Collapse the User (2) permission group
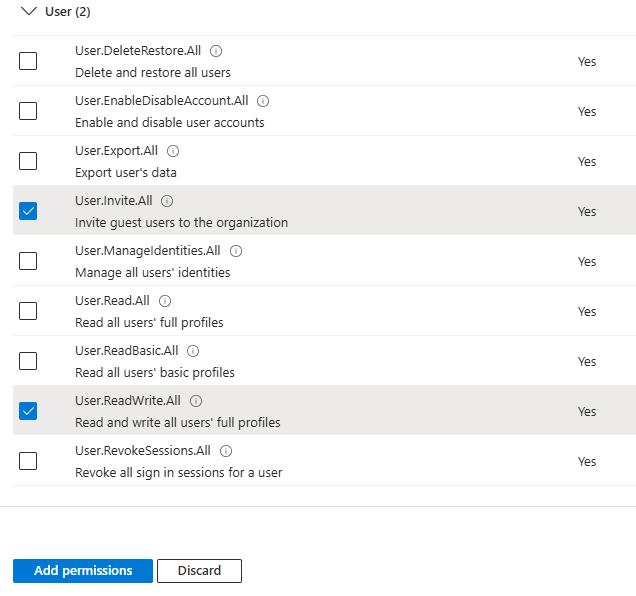Screen dimensions: 636x596 tap(27, 11)
